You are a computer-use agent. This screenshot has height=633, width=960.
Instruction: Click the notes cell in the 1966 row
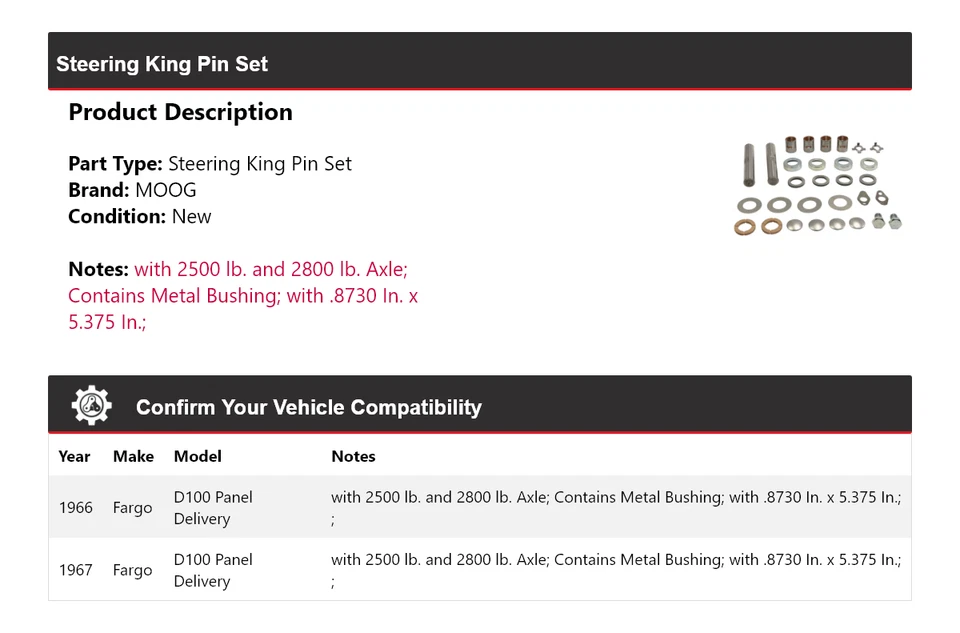tap(615, 498)
